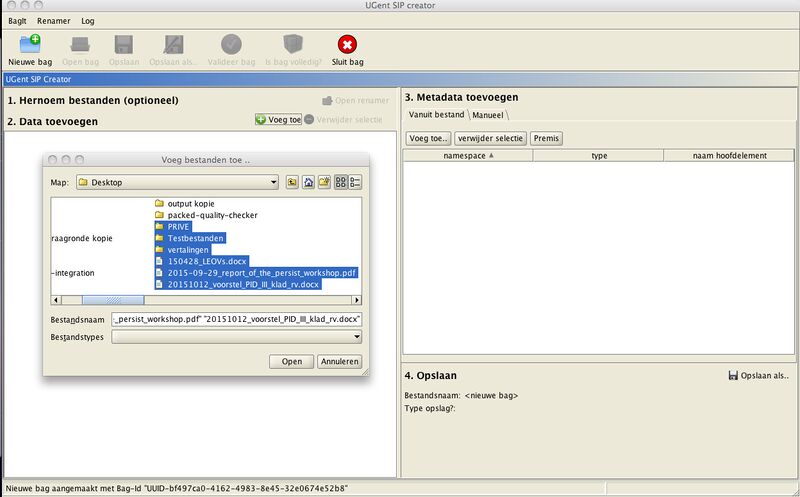Click the Premis metadata button
Viewport: 800px width, 497px height.
[x=546, y=138]
